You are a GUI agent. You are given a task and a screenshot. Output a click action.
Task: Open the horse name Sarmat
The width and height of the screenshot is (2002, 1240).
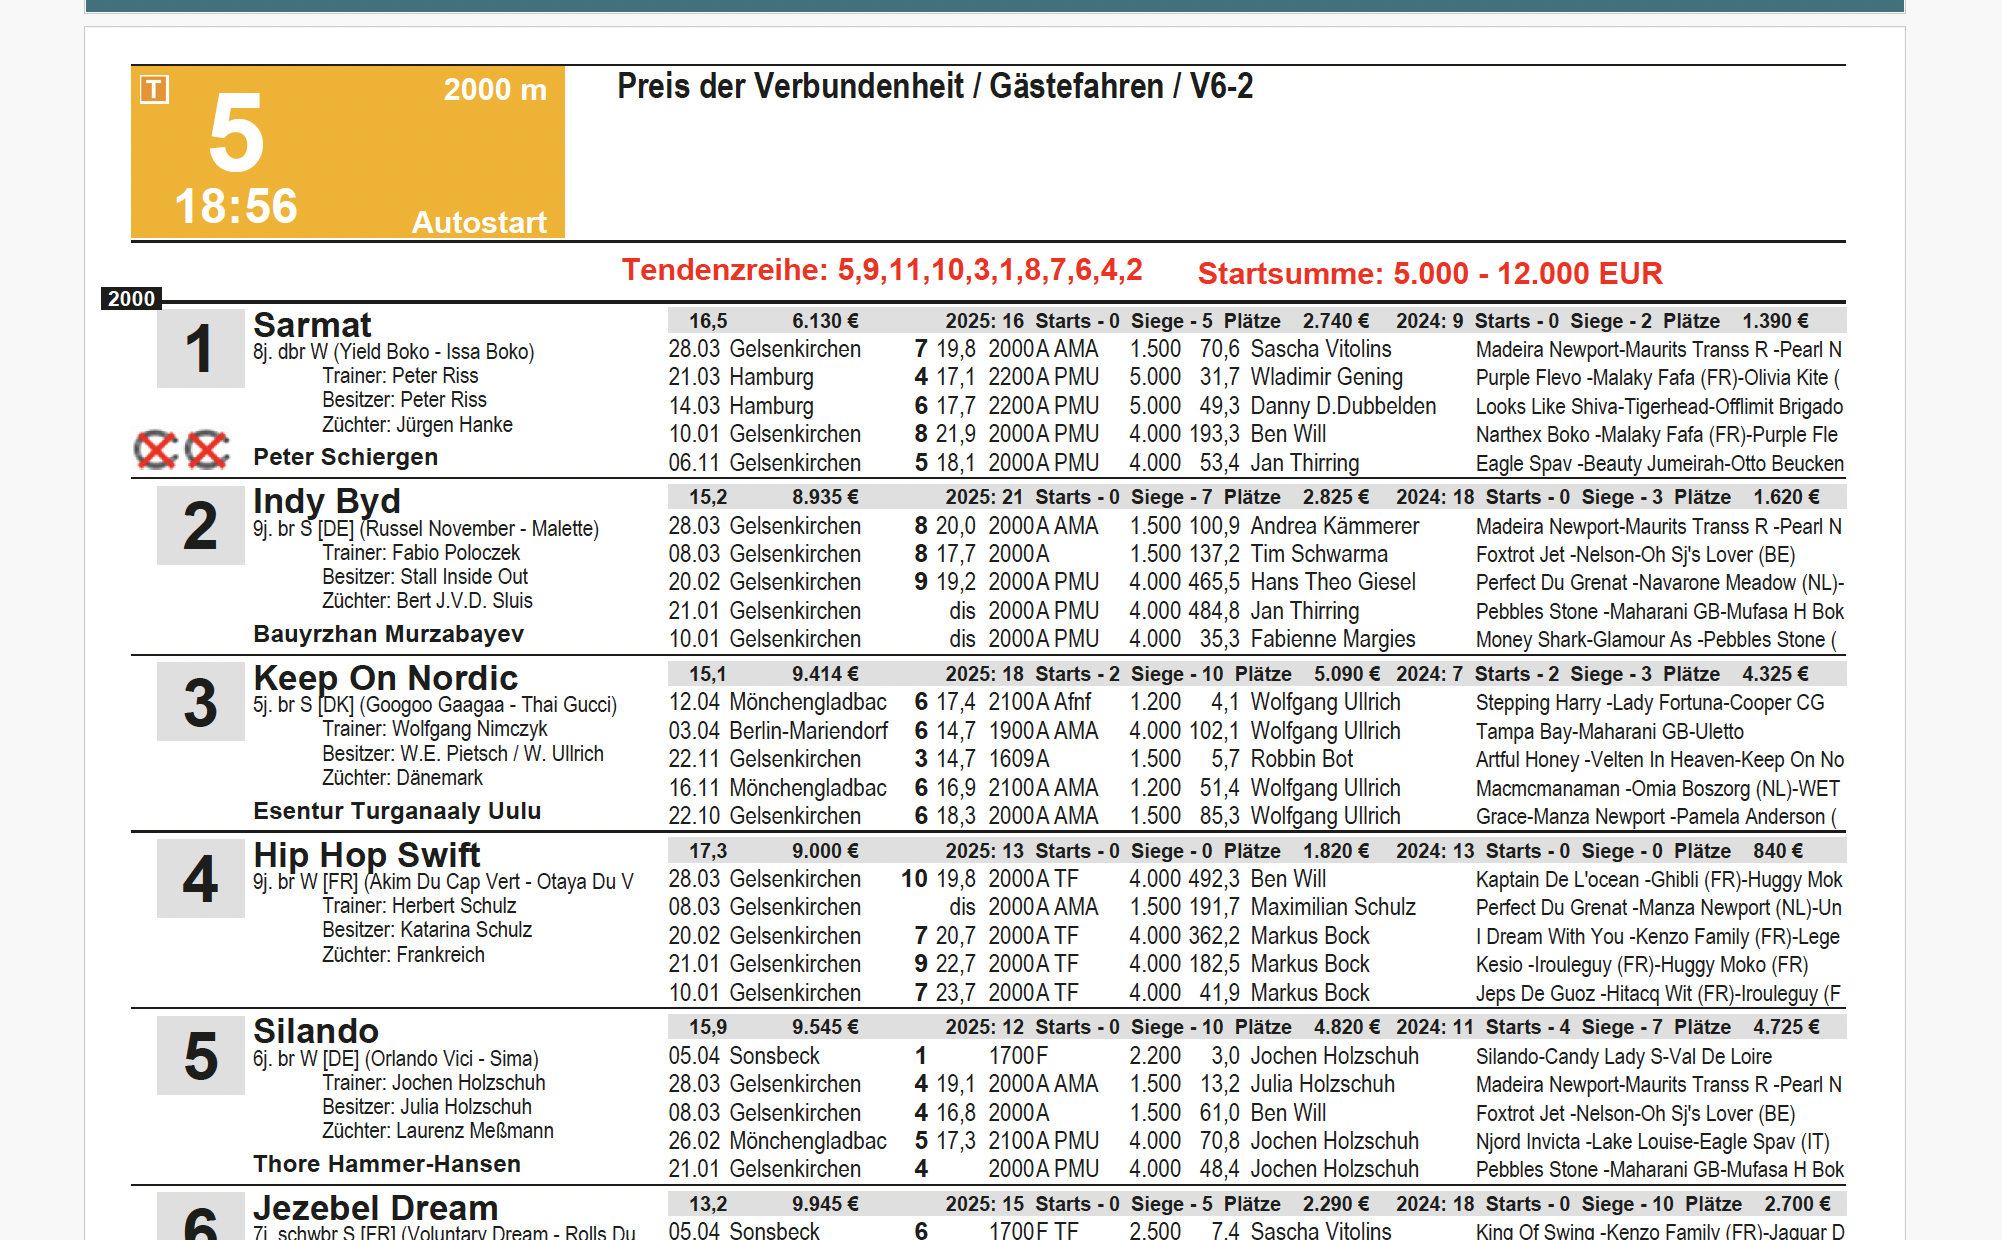click(x=312, y=325)
